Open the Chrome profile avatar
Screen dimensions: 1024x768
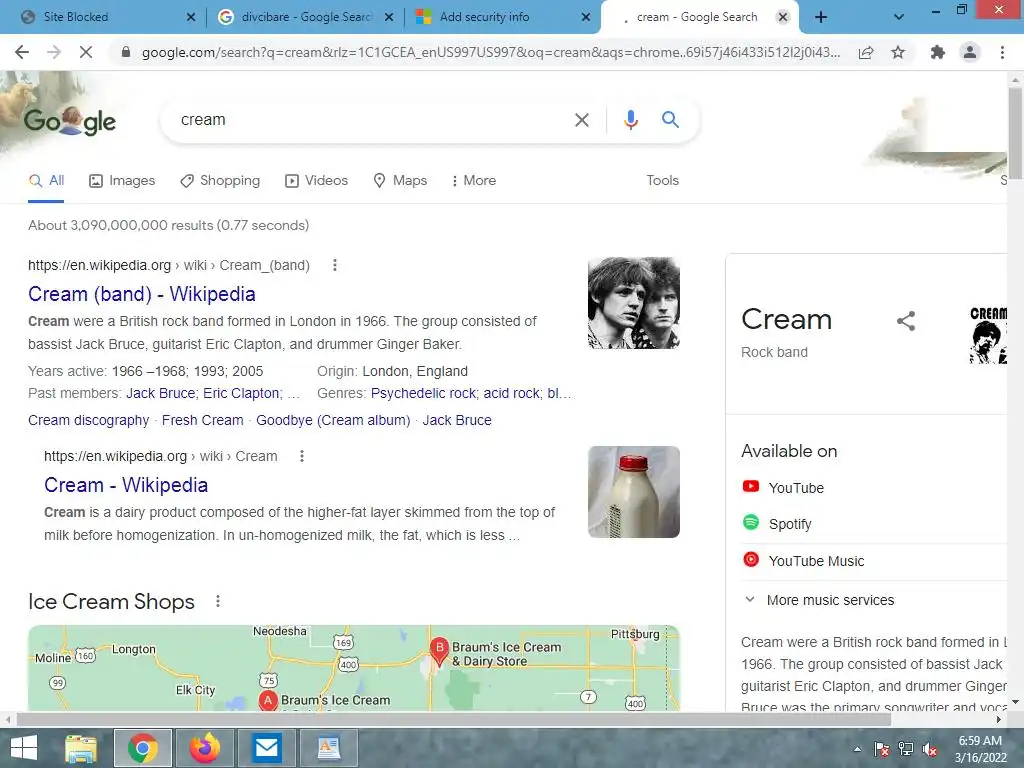click(x=970, y=52)
